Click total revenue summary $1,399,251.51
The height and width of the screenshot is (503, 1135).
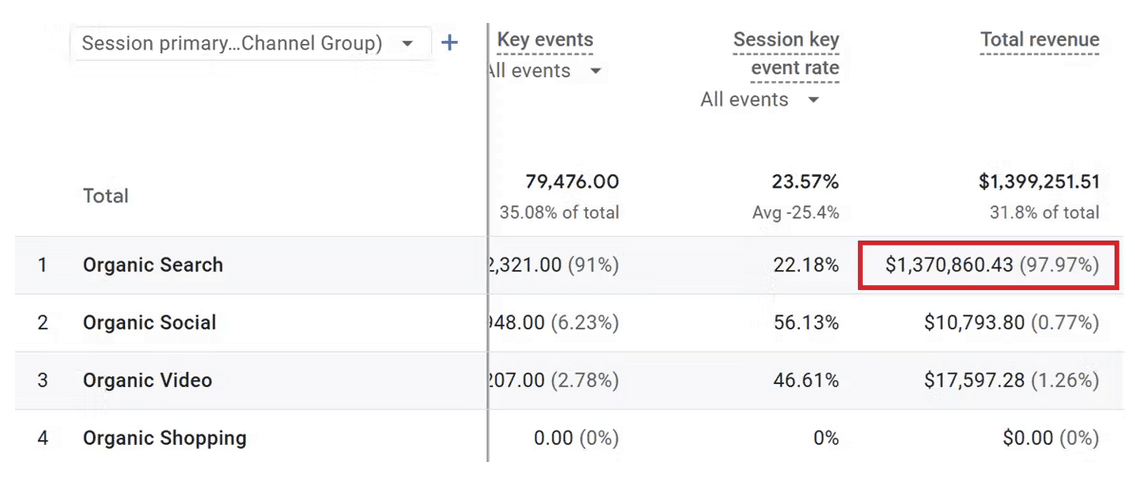(1039, 182)
